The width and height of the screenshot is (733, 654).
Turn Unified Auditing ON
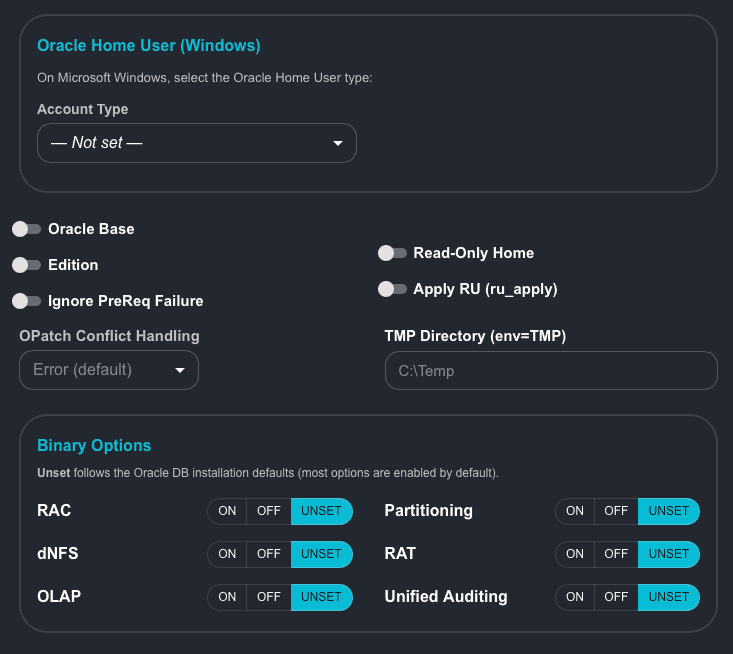(575, 597)
